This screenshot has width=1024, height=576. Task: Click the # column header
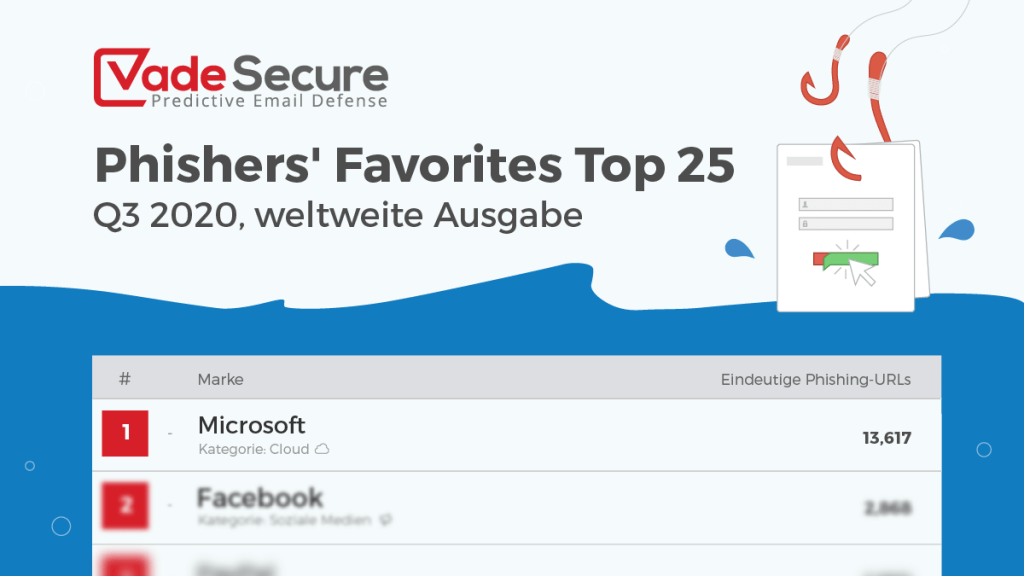125,379
